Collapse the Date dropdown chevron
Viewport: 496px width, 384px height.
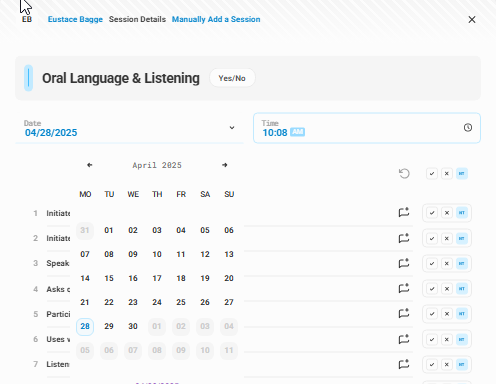232,128
